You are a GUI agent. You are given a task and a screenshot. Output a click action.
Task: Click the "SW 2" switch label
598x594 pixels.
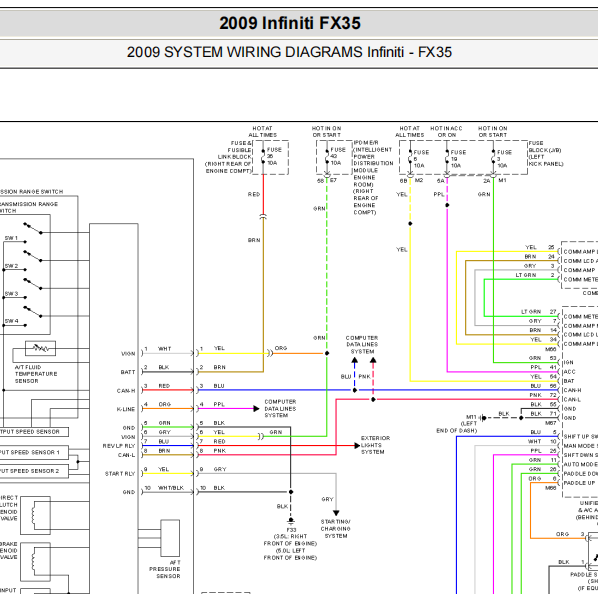(11, 266)
